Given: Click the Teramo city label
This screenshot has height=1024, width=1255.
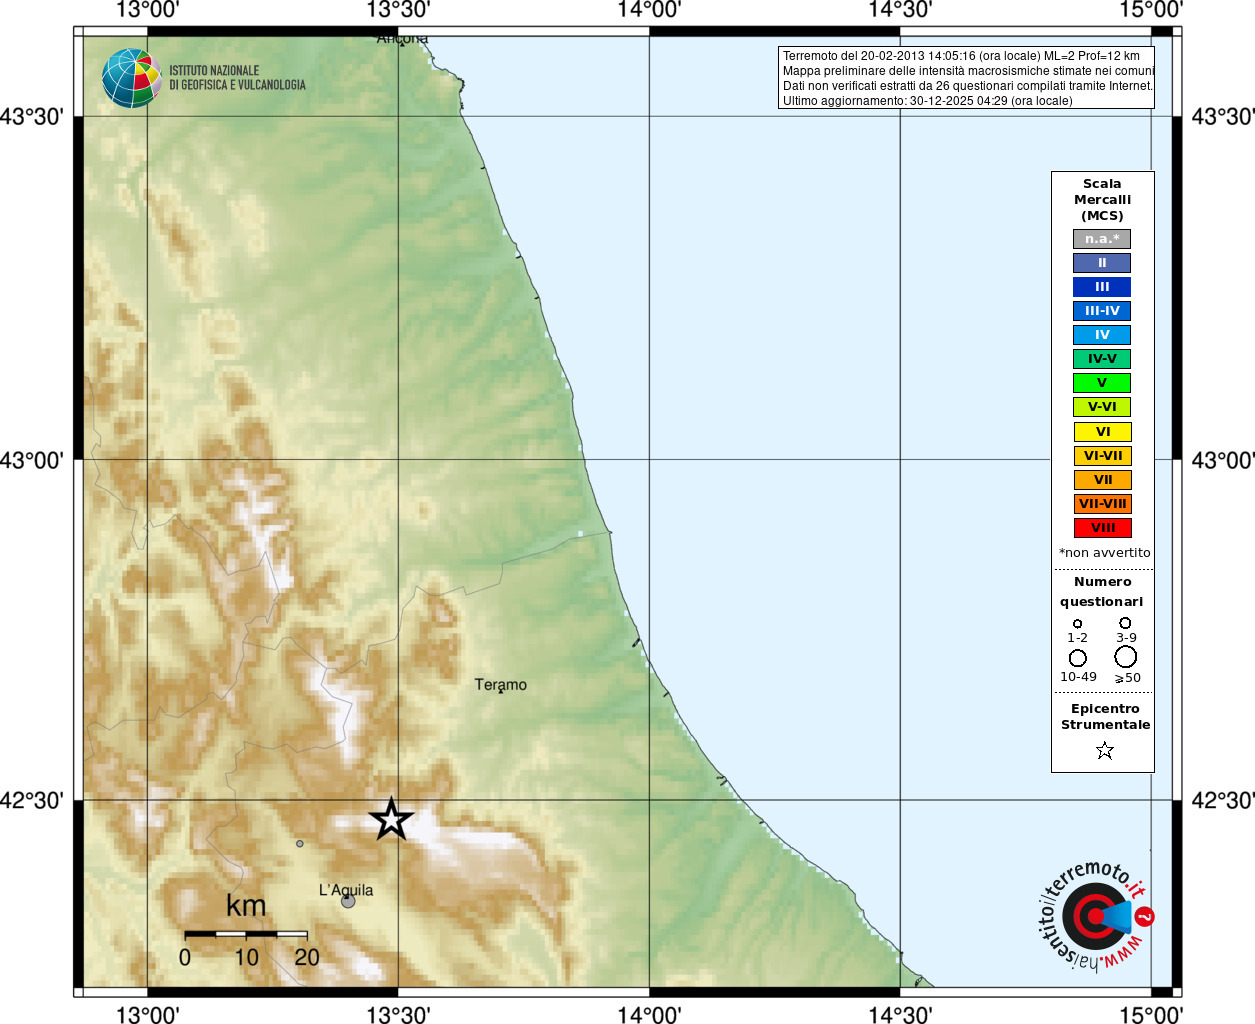Looking at the screenshot, I should (500, 685).
